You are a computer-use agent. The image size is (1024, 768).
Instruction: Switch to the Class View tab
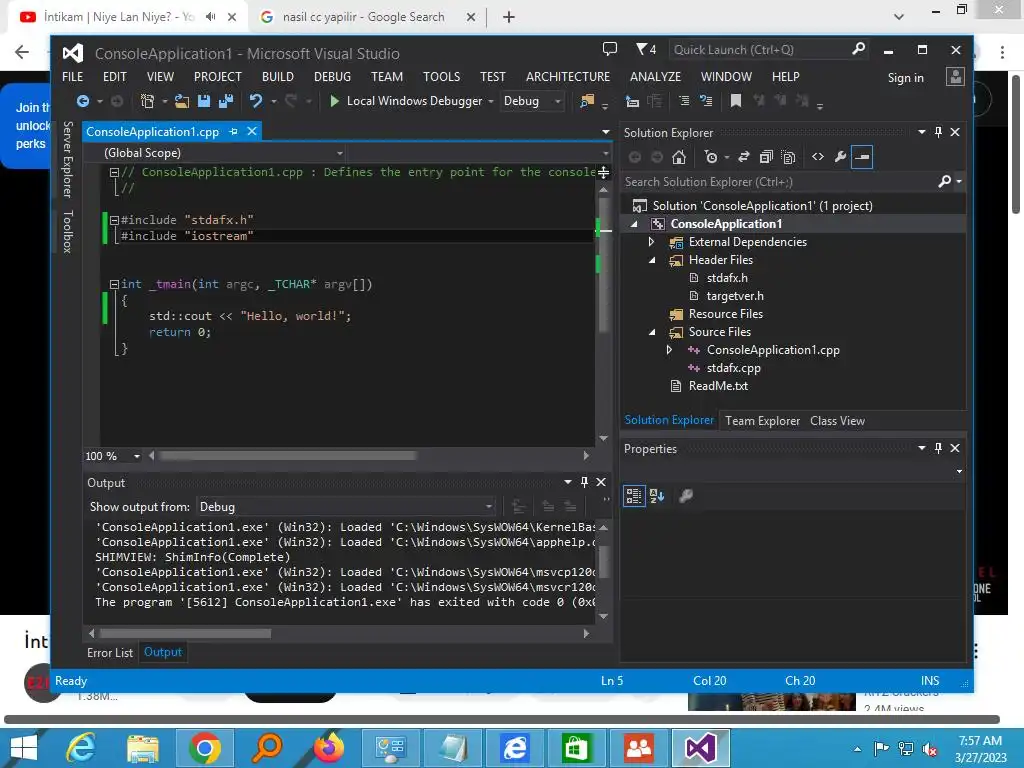pyautogui.click(x=837, y=421)
